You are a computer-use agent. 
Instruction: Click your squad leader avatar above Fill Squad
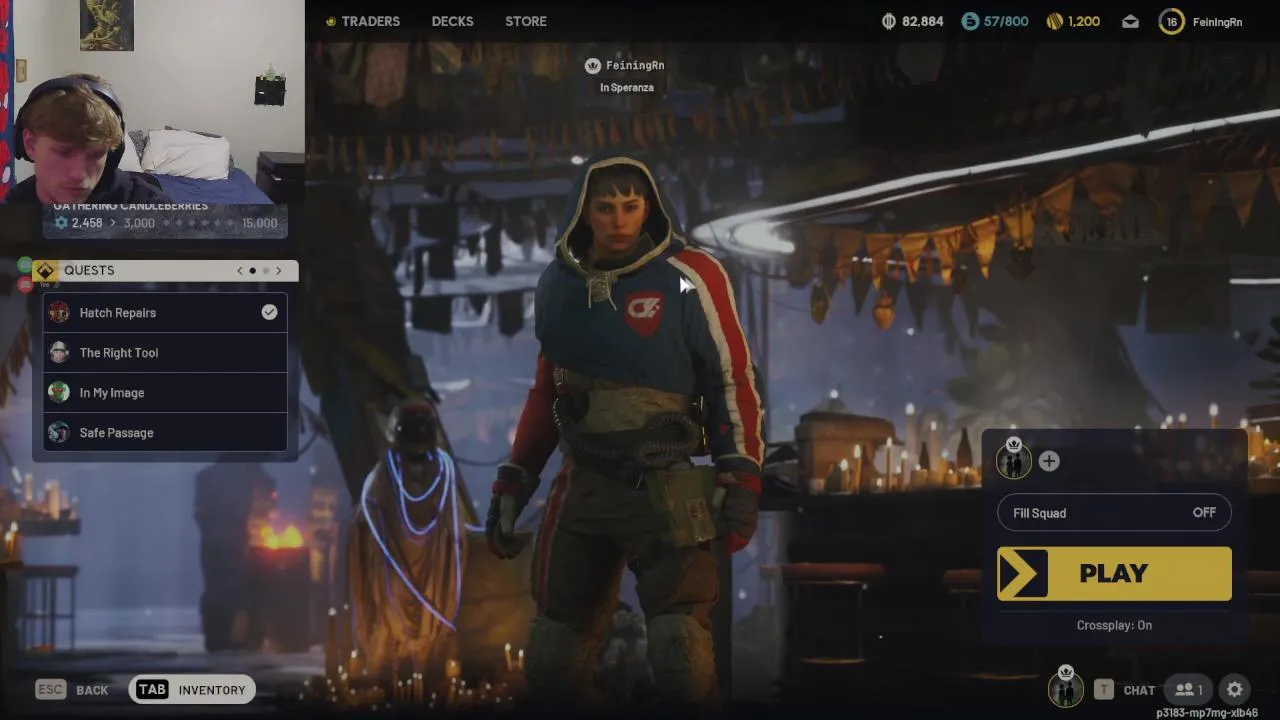tap(1014, 459)
